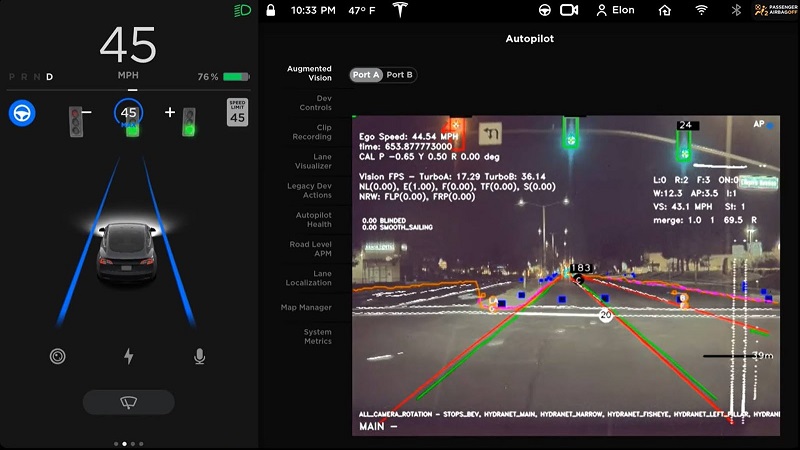Decrease set cruise speed with minus
Image resolution: width=800 pixels, height=450 pixels.
click(x=87, y=112)
